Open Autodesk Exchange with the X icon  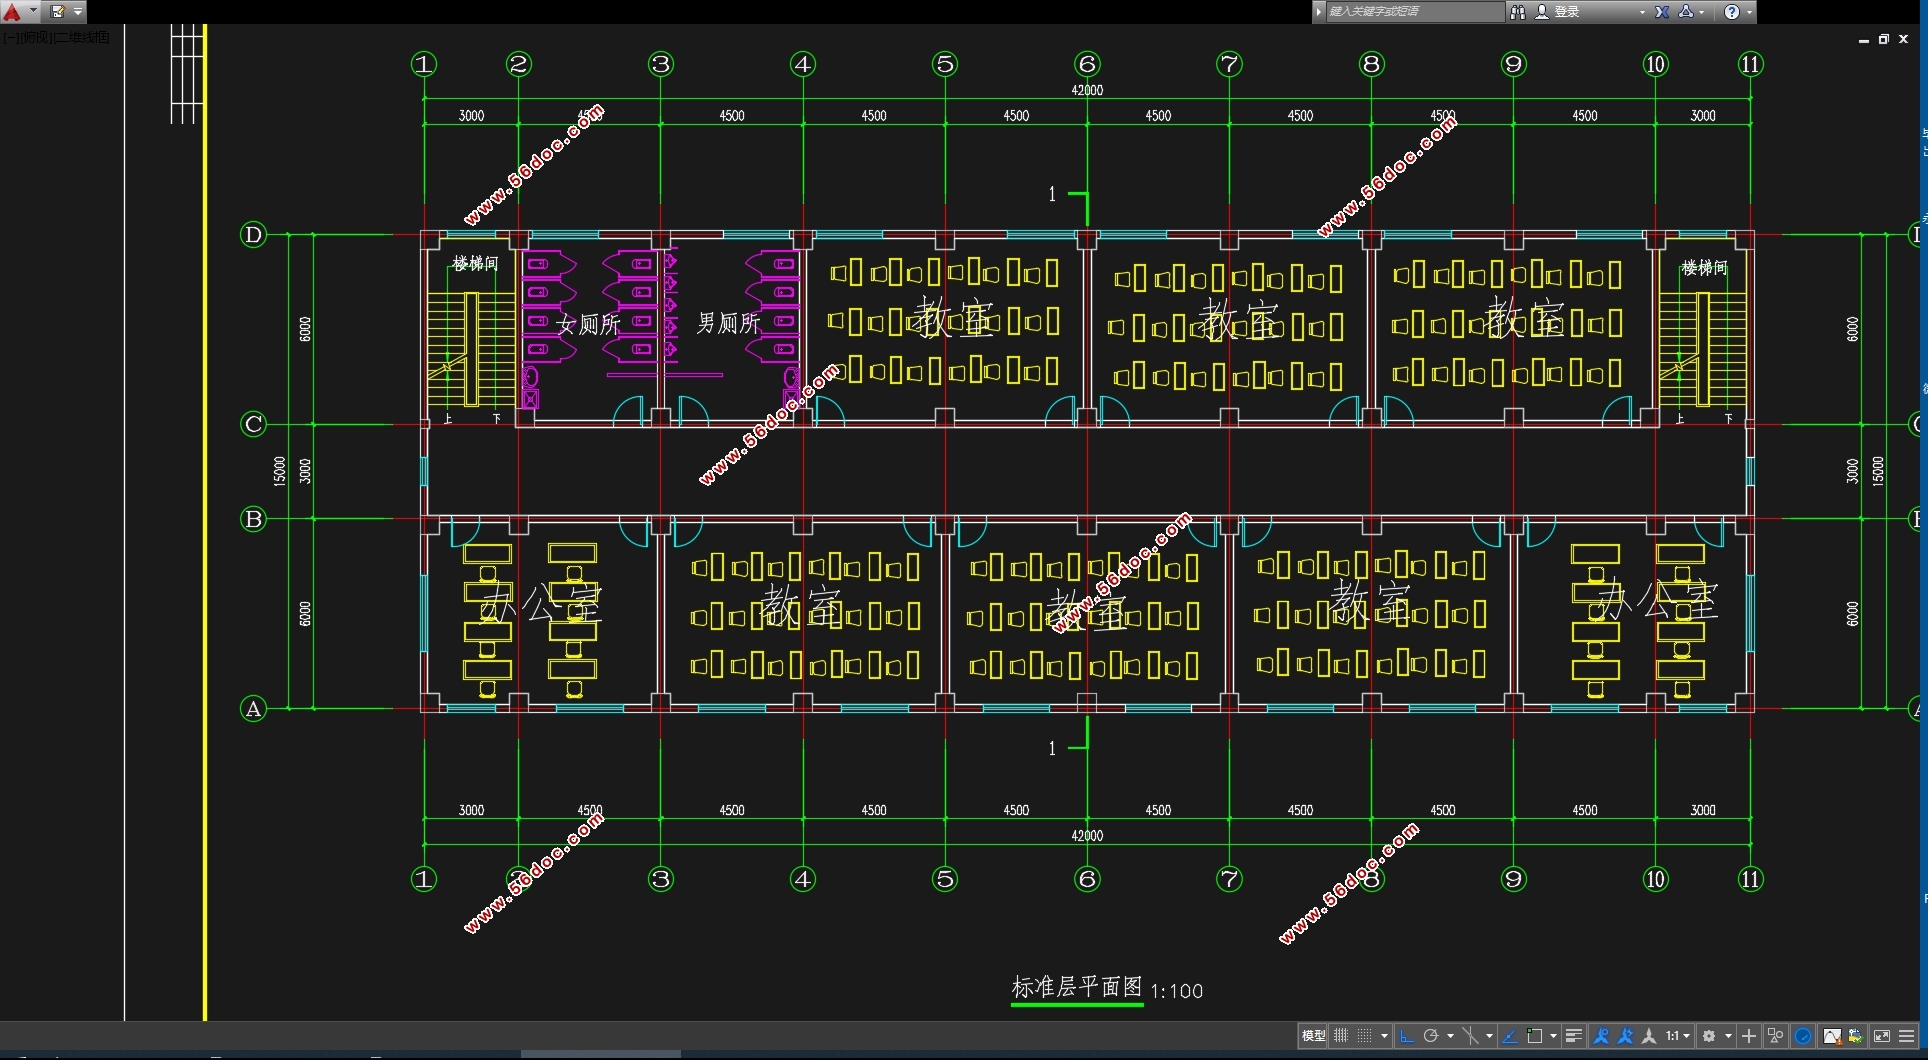1661,12
